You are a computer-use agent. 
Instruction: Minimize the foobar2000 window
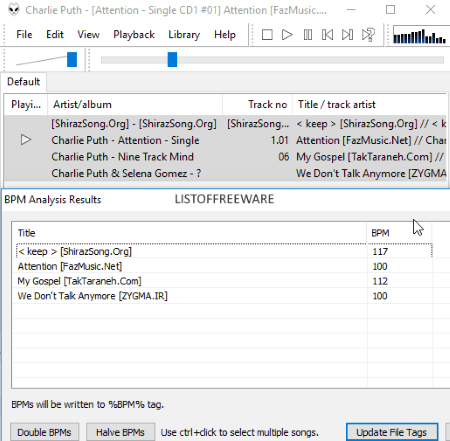coord(351,10)
